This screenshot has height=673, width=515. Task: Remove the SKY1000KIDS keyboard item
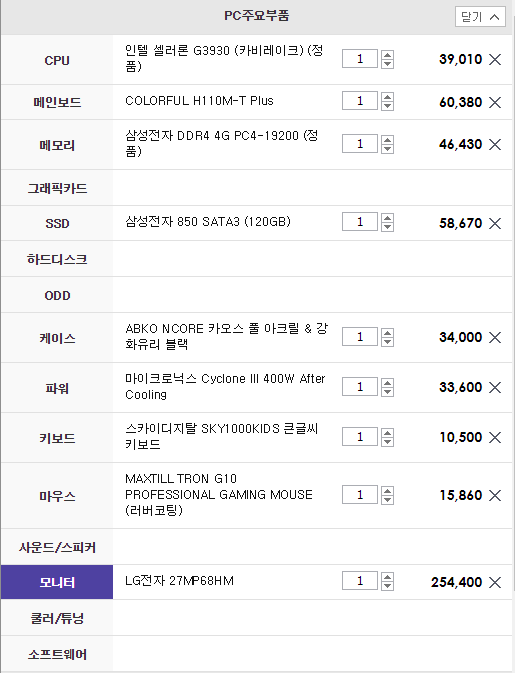click(x=495, y=437)
